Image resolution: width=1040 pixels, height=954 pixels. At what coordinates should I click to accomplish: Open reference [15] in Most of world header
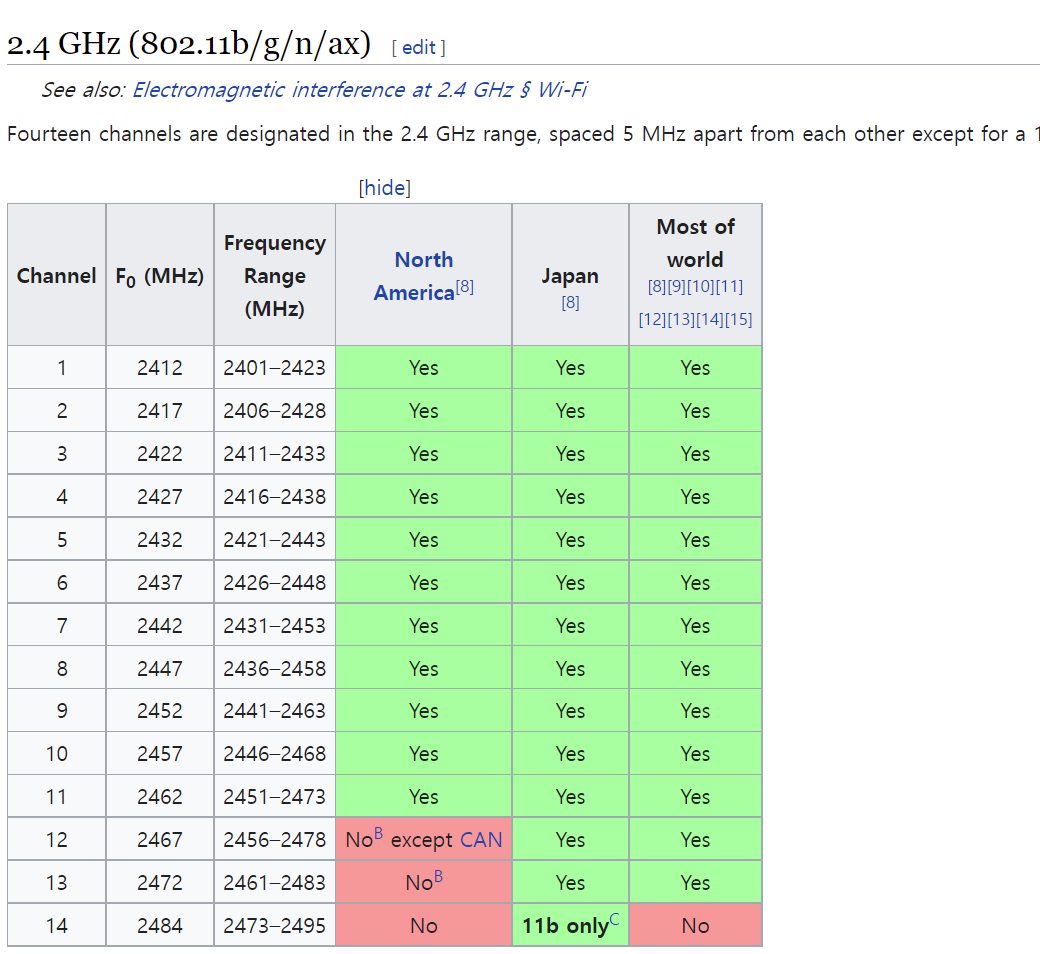click(x=739, y=320)
